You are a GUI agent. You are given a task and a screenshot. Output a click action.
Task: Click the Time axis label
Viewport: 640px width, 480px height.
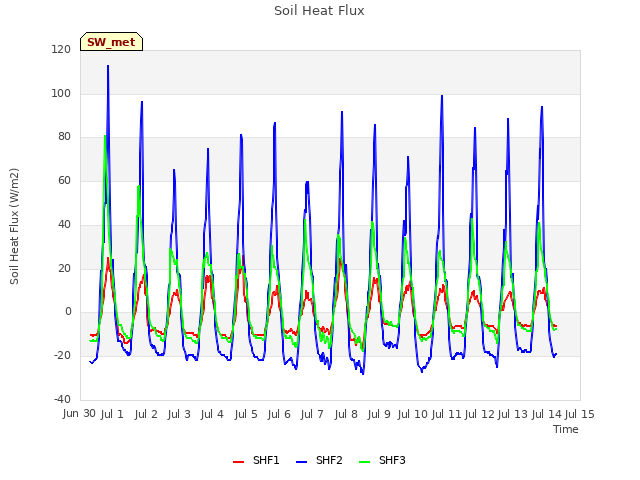(x=566, y=429)
